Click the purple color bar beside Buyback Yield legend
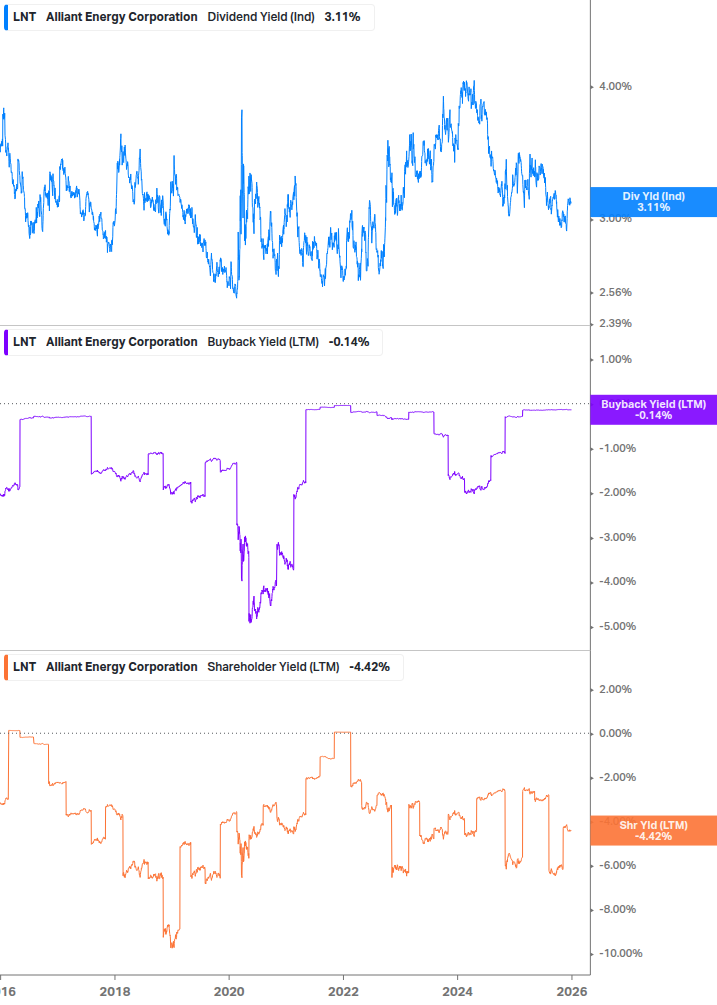Viewport: 717px width, 1005px height. coord(6,342)
